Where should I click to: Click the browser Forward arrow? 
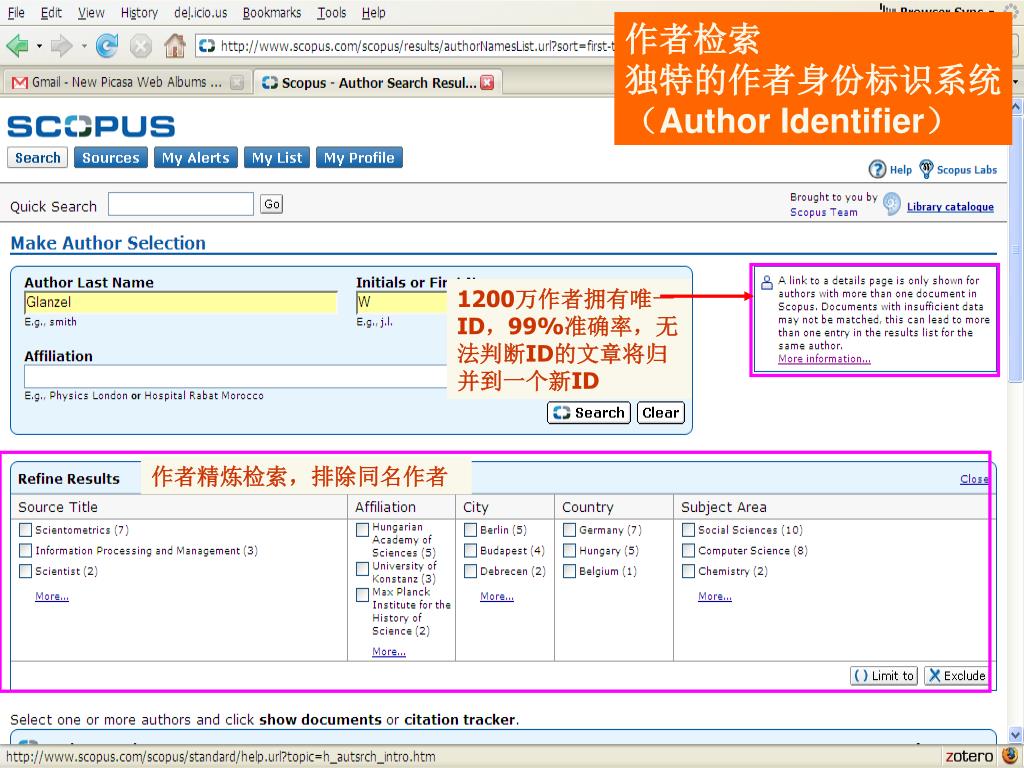(61, 46)
